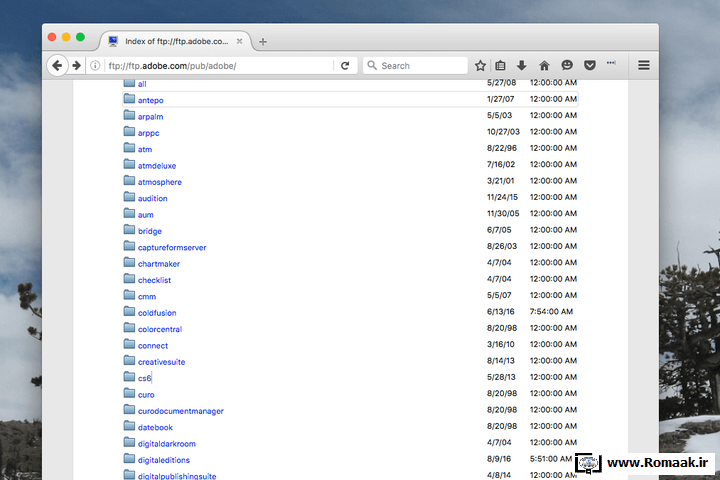Click the folder icon beside creativesuite
The height and width of the screenshot is (480, 720).
pyautogui.click(x=129, y=361)
